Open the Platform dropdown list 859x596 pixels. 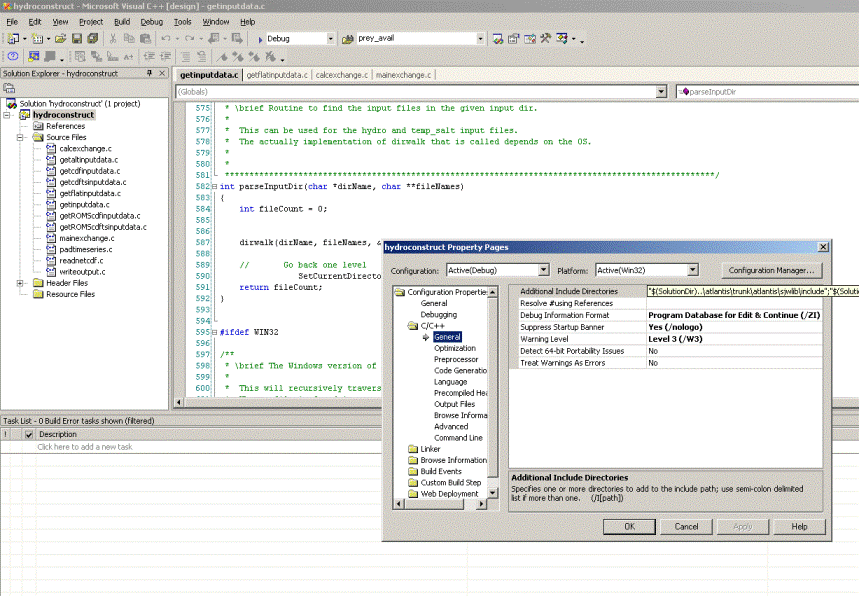pos(692,270)
